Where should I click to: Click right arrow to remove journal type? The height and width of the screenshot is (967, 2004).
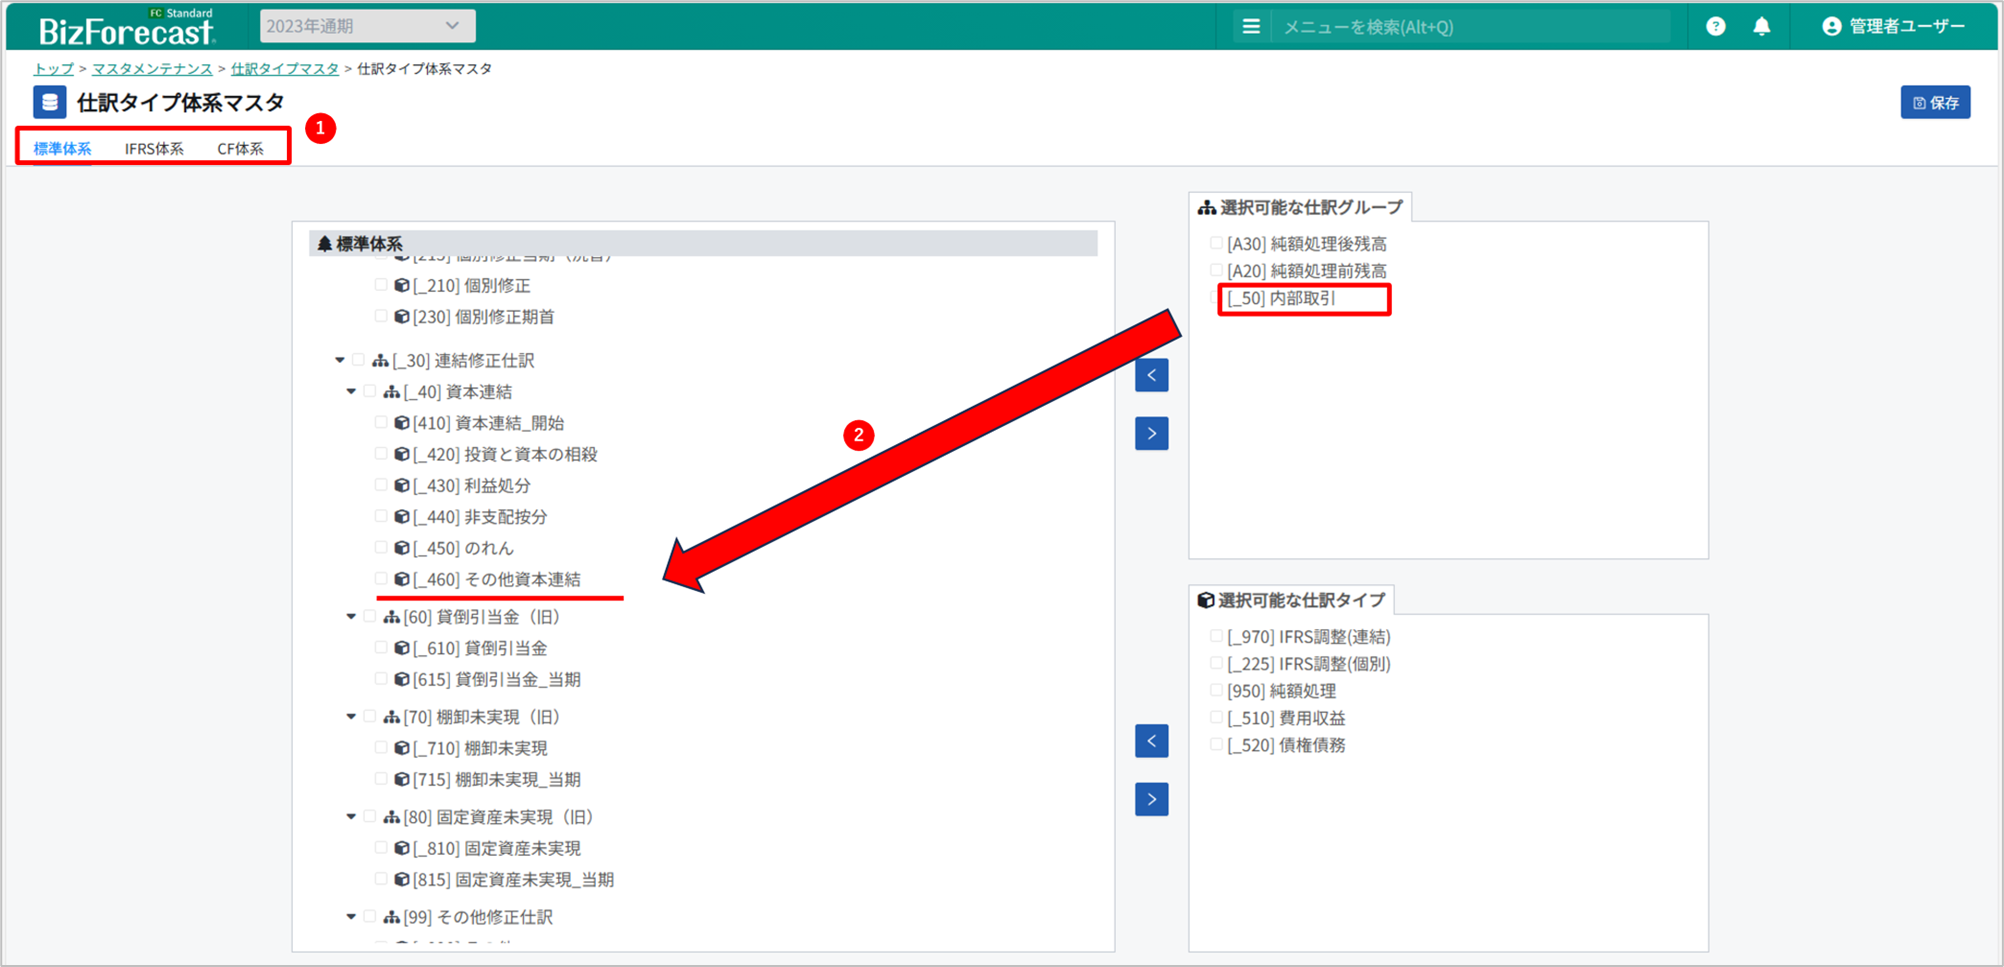point(1151,799)
